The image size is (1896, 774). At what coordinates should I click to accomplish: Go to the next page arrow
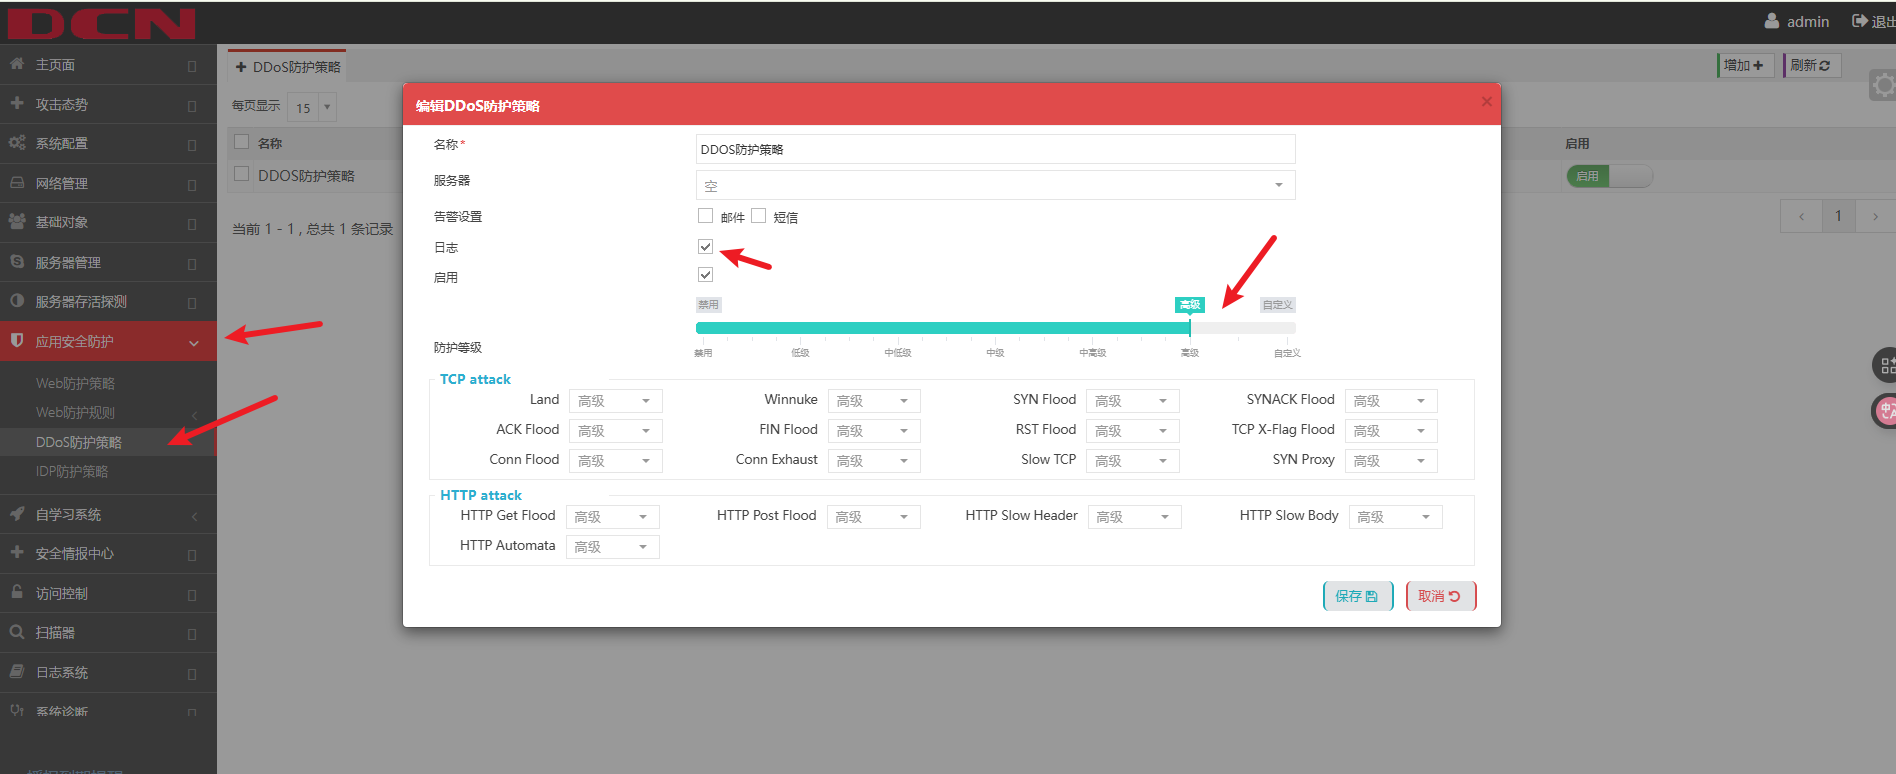point(1875,216)
